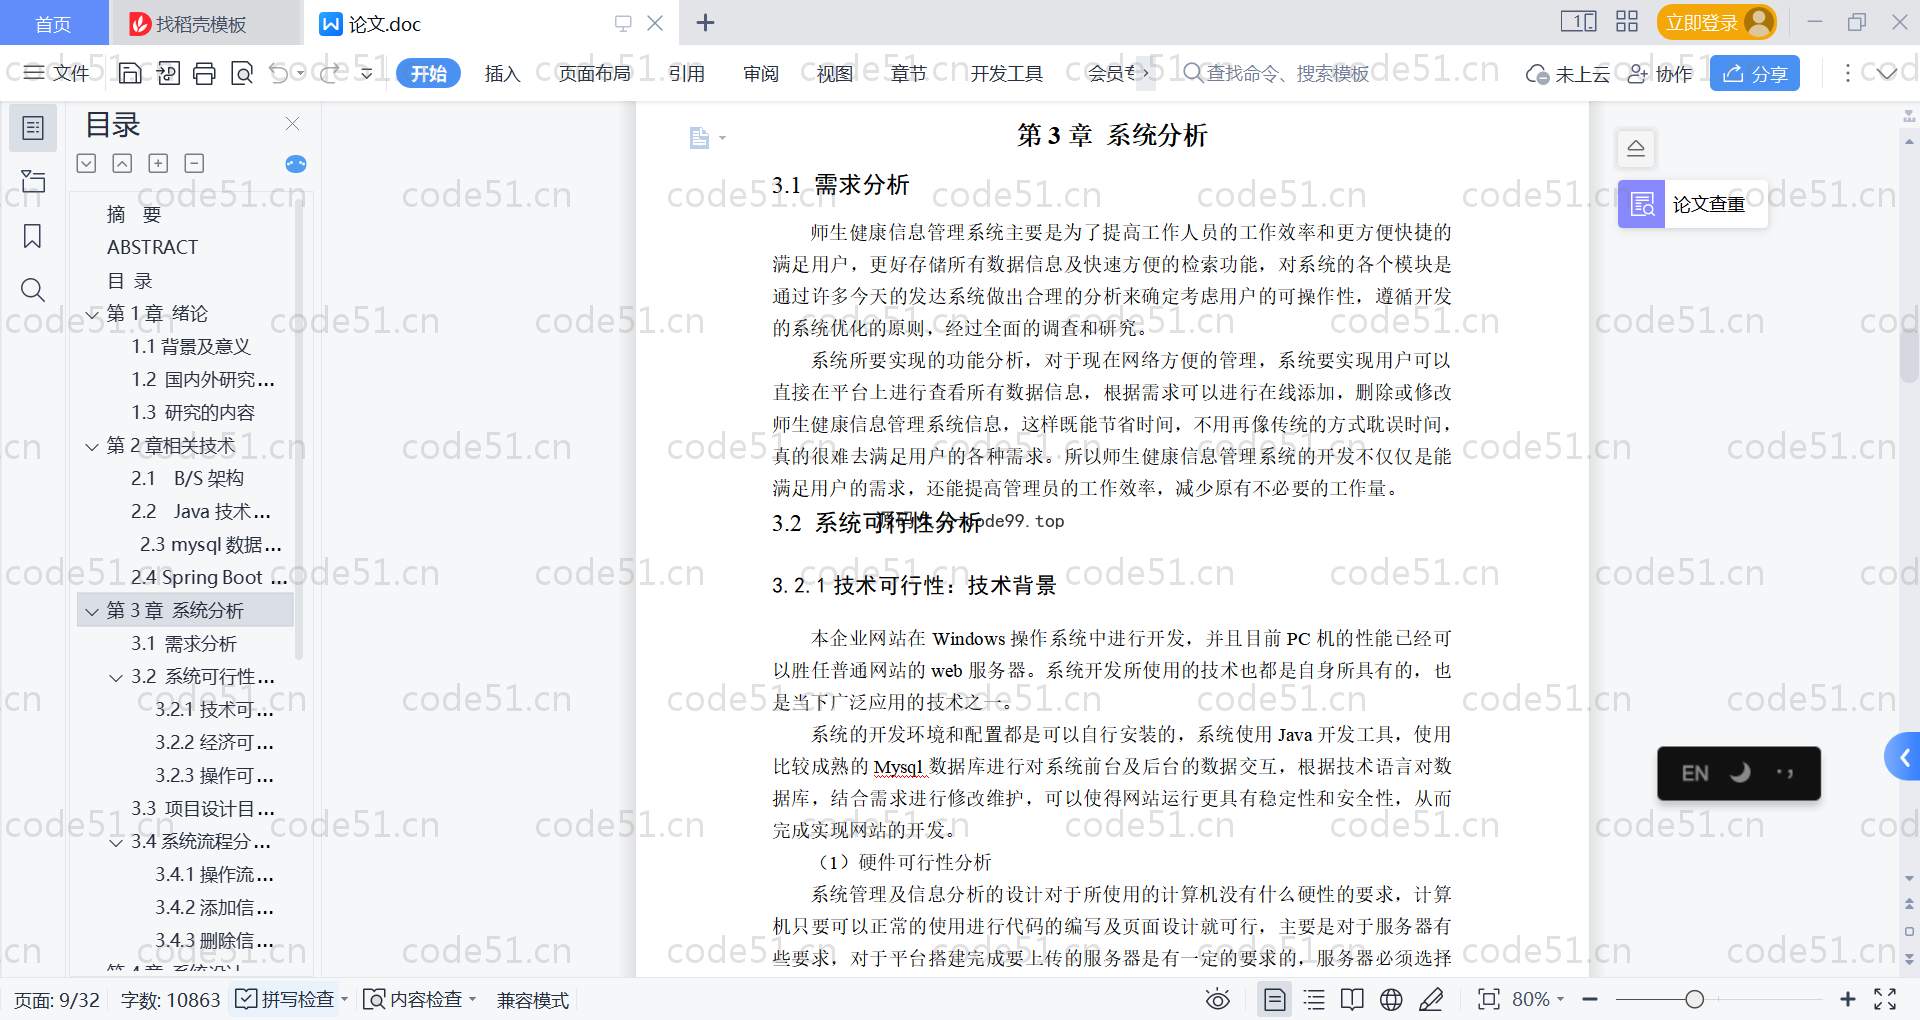The image size is (1920, 1020).
Task: Click the 论文查重 side panel button
Action: point(1692,204)
